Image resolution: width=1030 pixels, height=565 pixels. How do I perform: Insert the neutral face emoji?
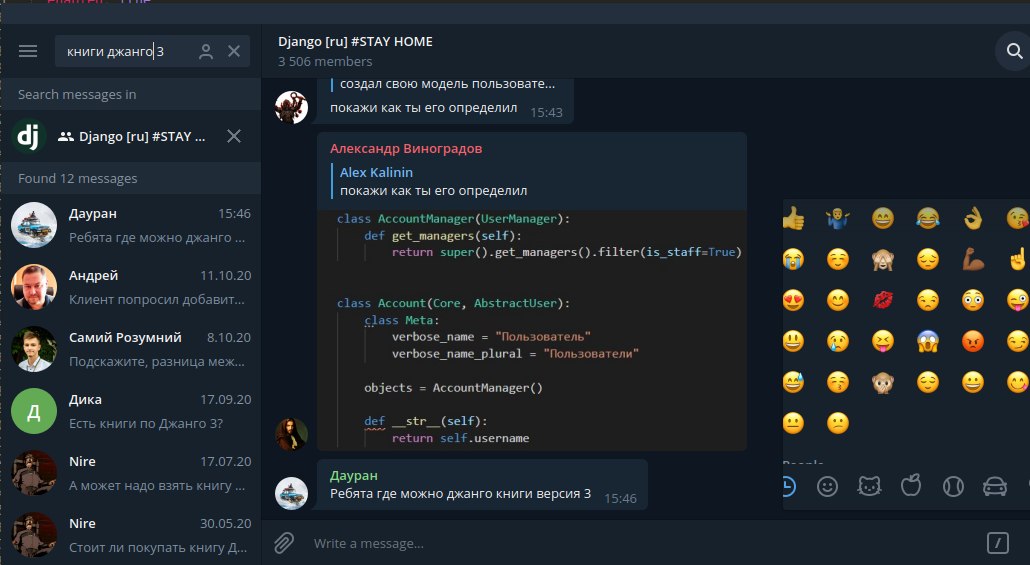[794, 423]
